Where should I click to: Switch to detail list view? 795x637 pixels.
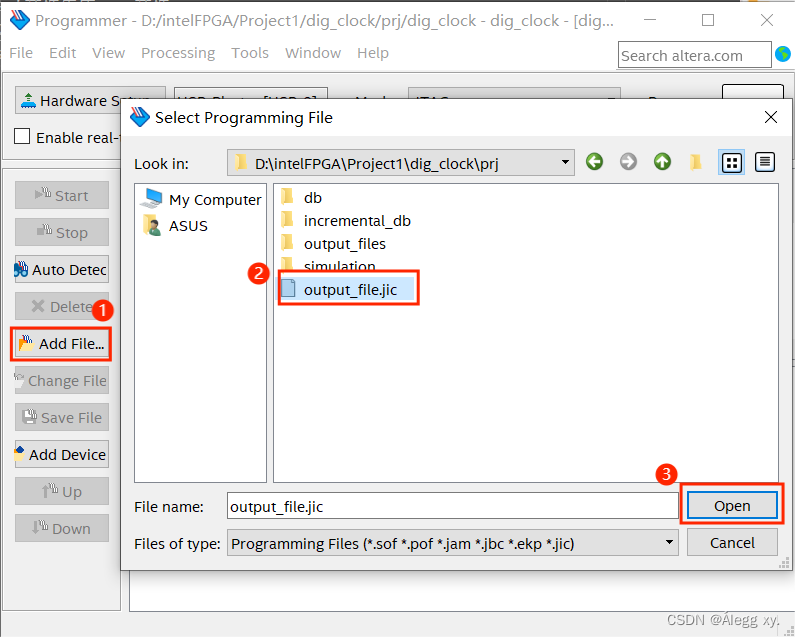click(x=765, y=162)
